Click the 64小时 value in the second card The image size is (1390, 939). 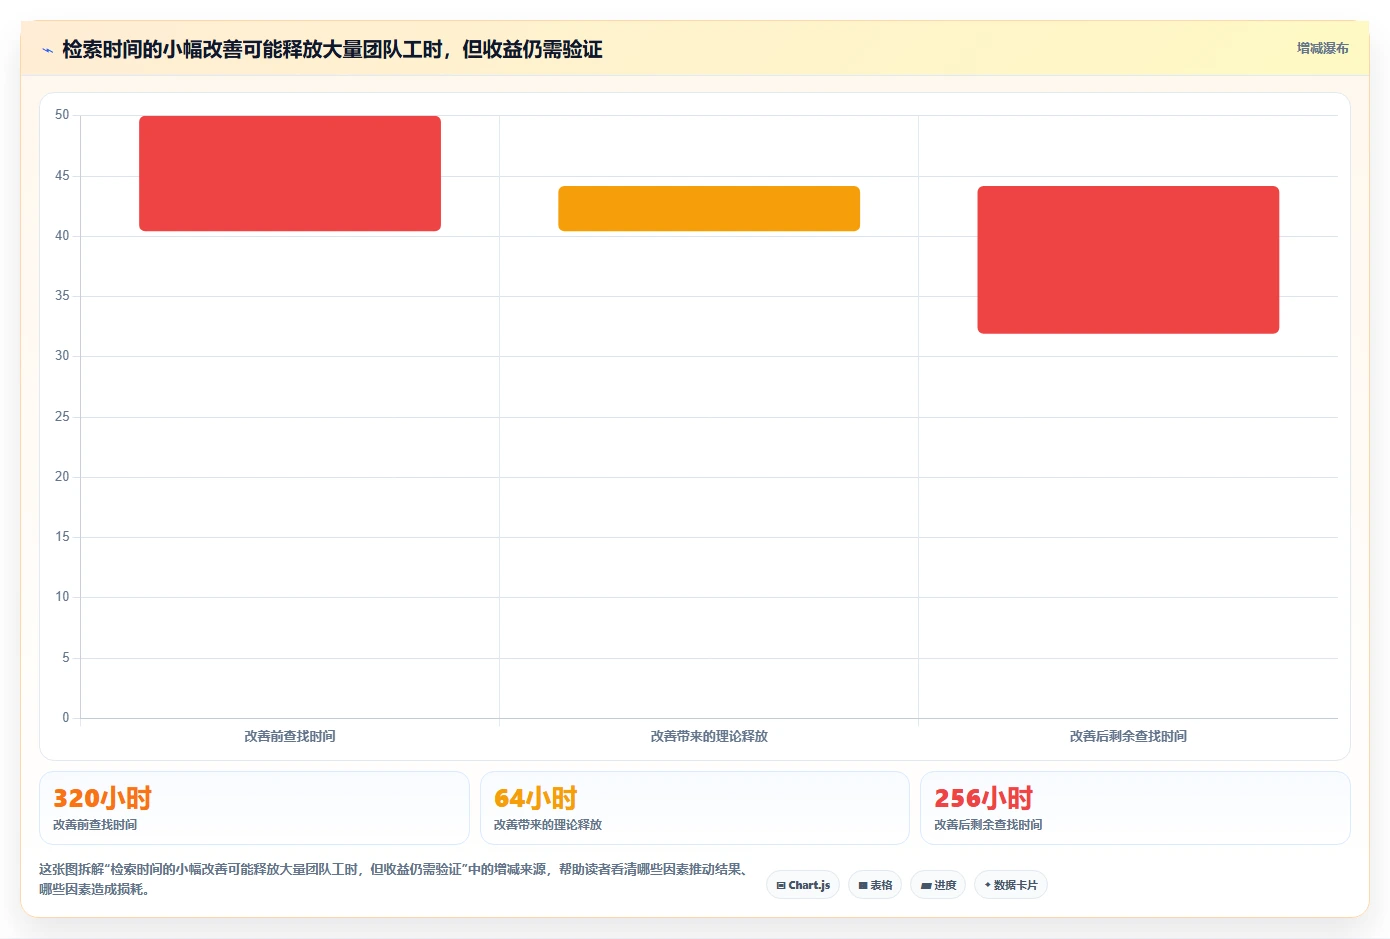[x=536, y=798]
